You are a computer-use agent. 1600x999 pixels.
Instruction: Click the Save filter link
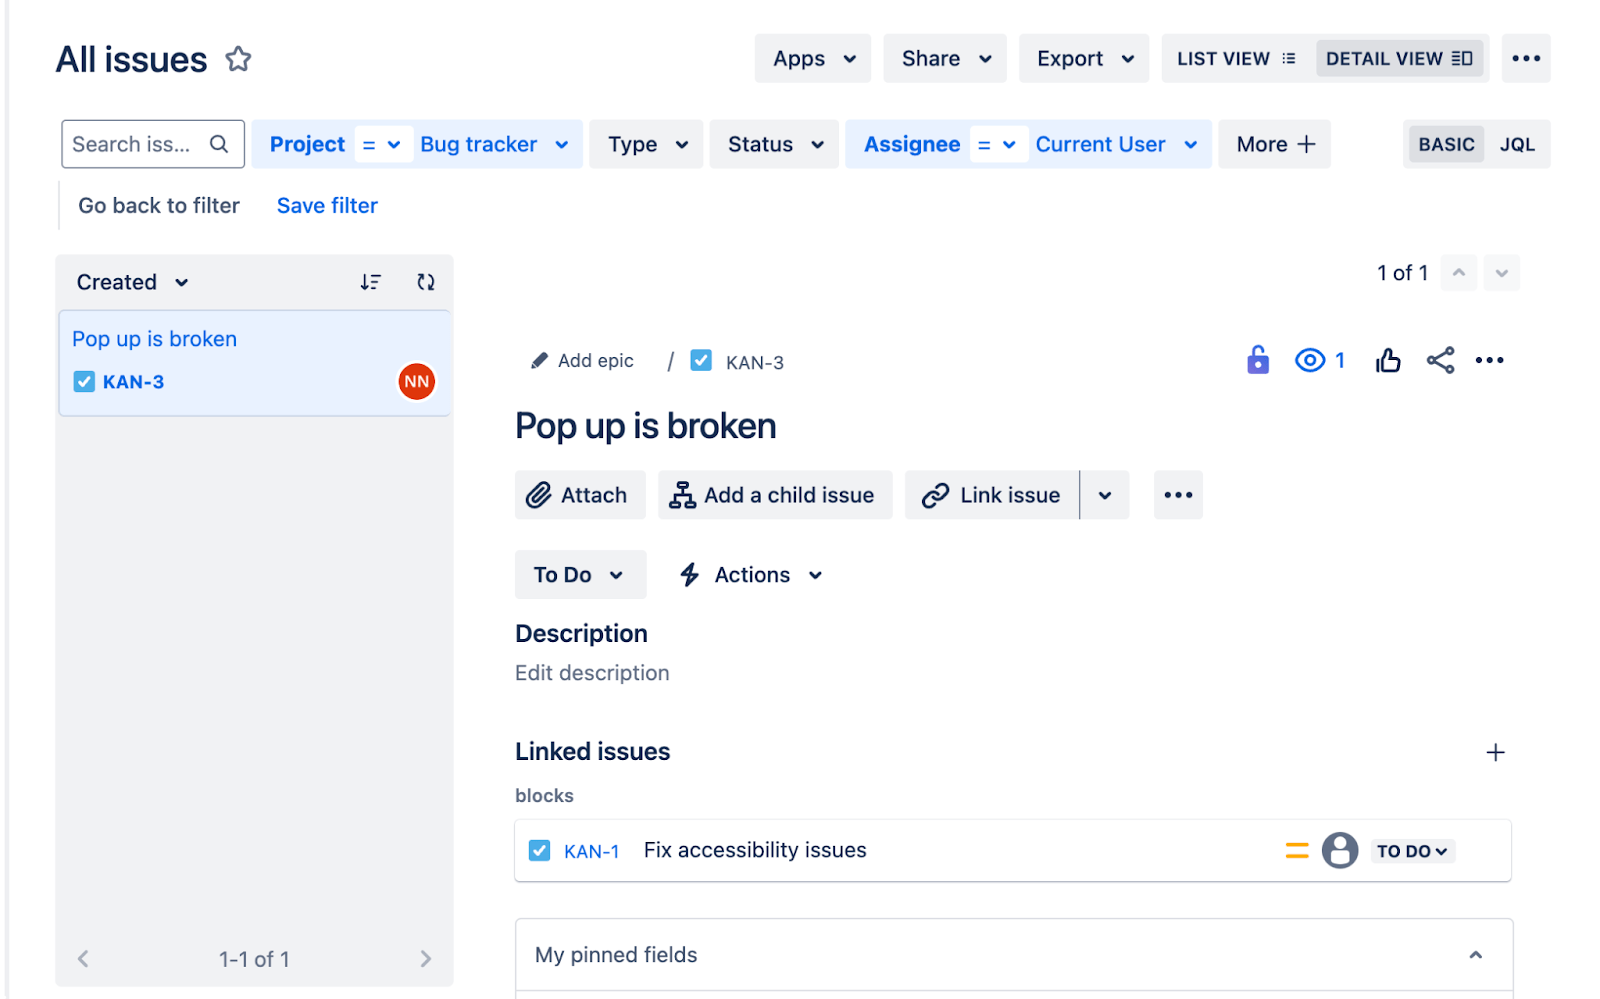click(326, 205)
